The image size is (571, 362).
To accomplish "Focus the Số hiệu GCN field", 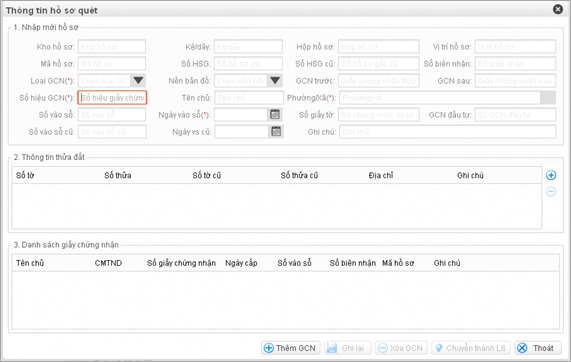I will [x=112, y=98].
